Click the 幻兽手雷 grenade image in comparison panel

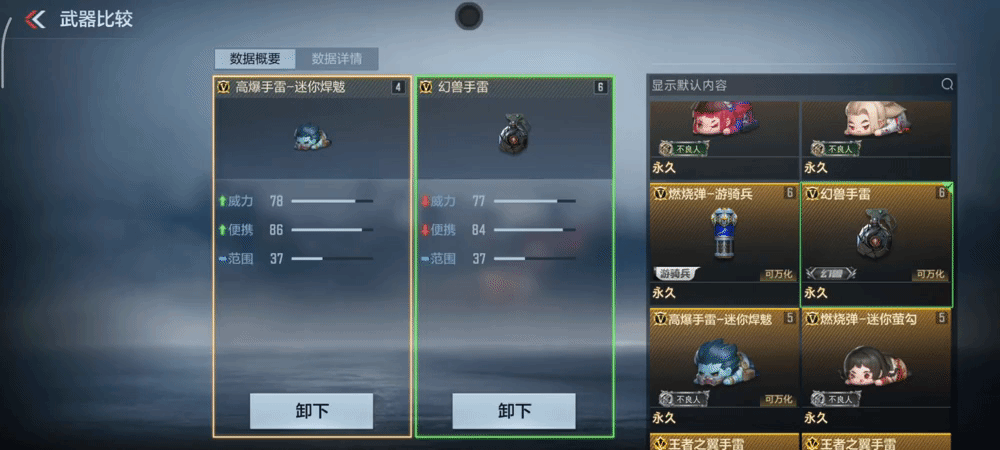tap(515, 134)
